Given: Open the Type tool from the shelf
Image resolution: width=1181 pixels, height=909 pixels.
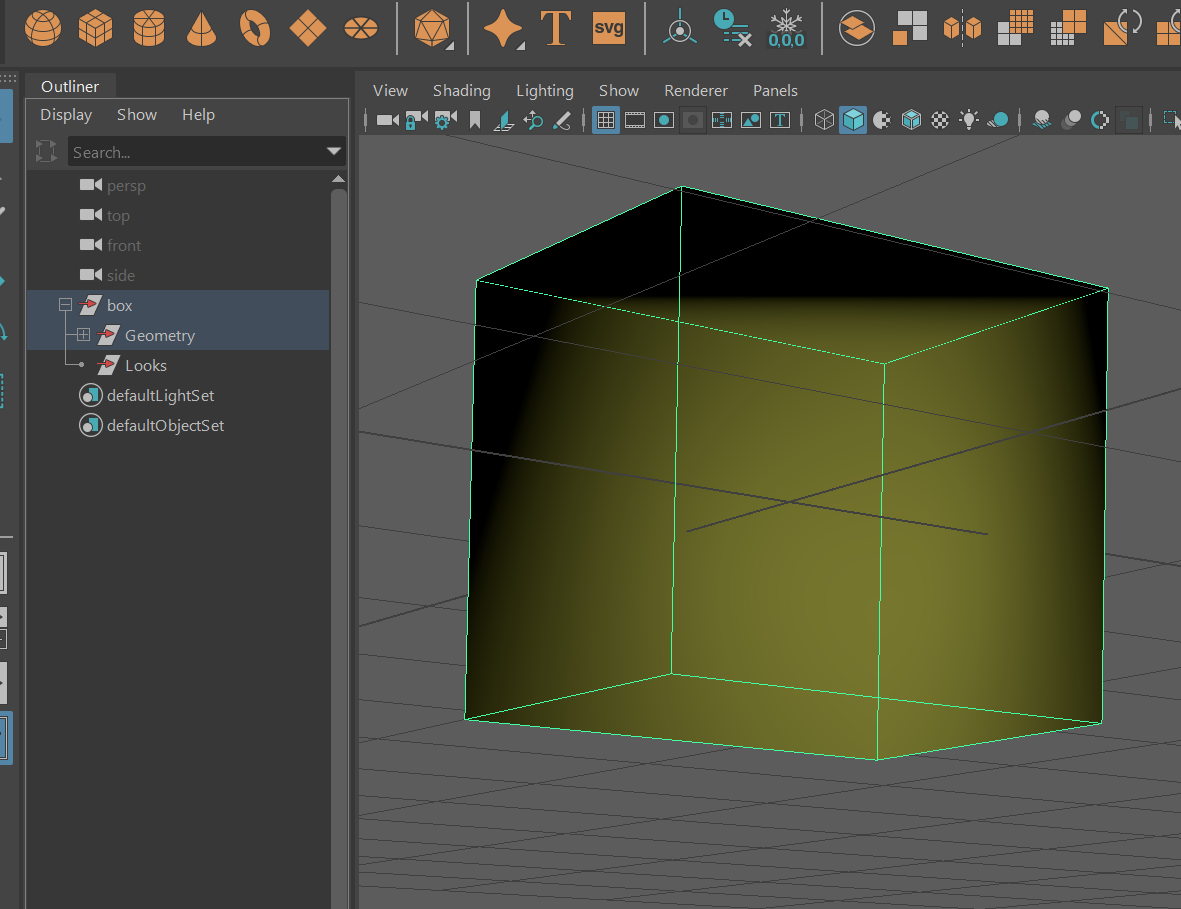Looking at the screenshot, I should click(556, 28).
